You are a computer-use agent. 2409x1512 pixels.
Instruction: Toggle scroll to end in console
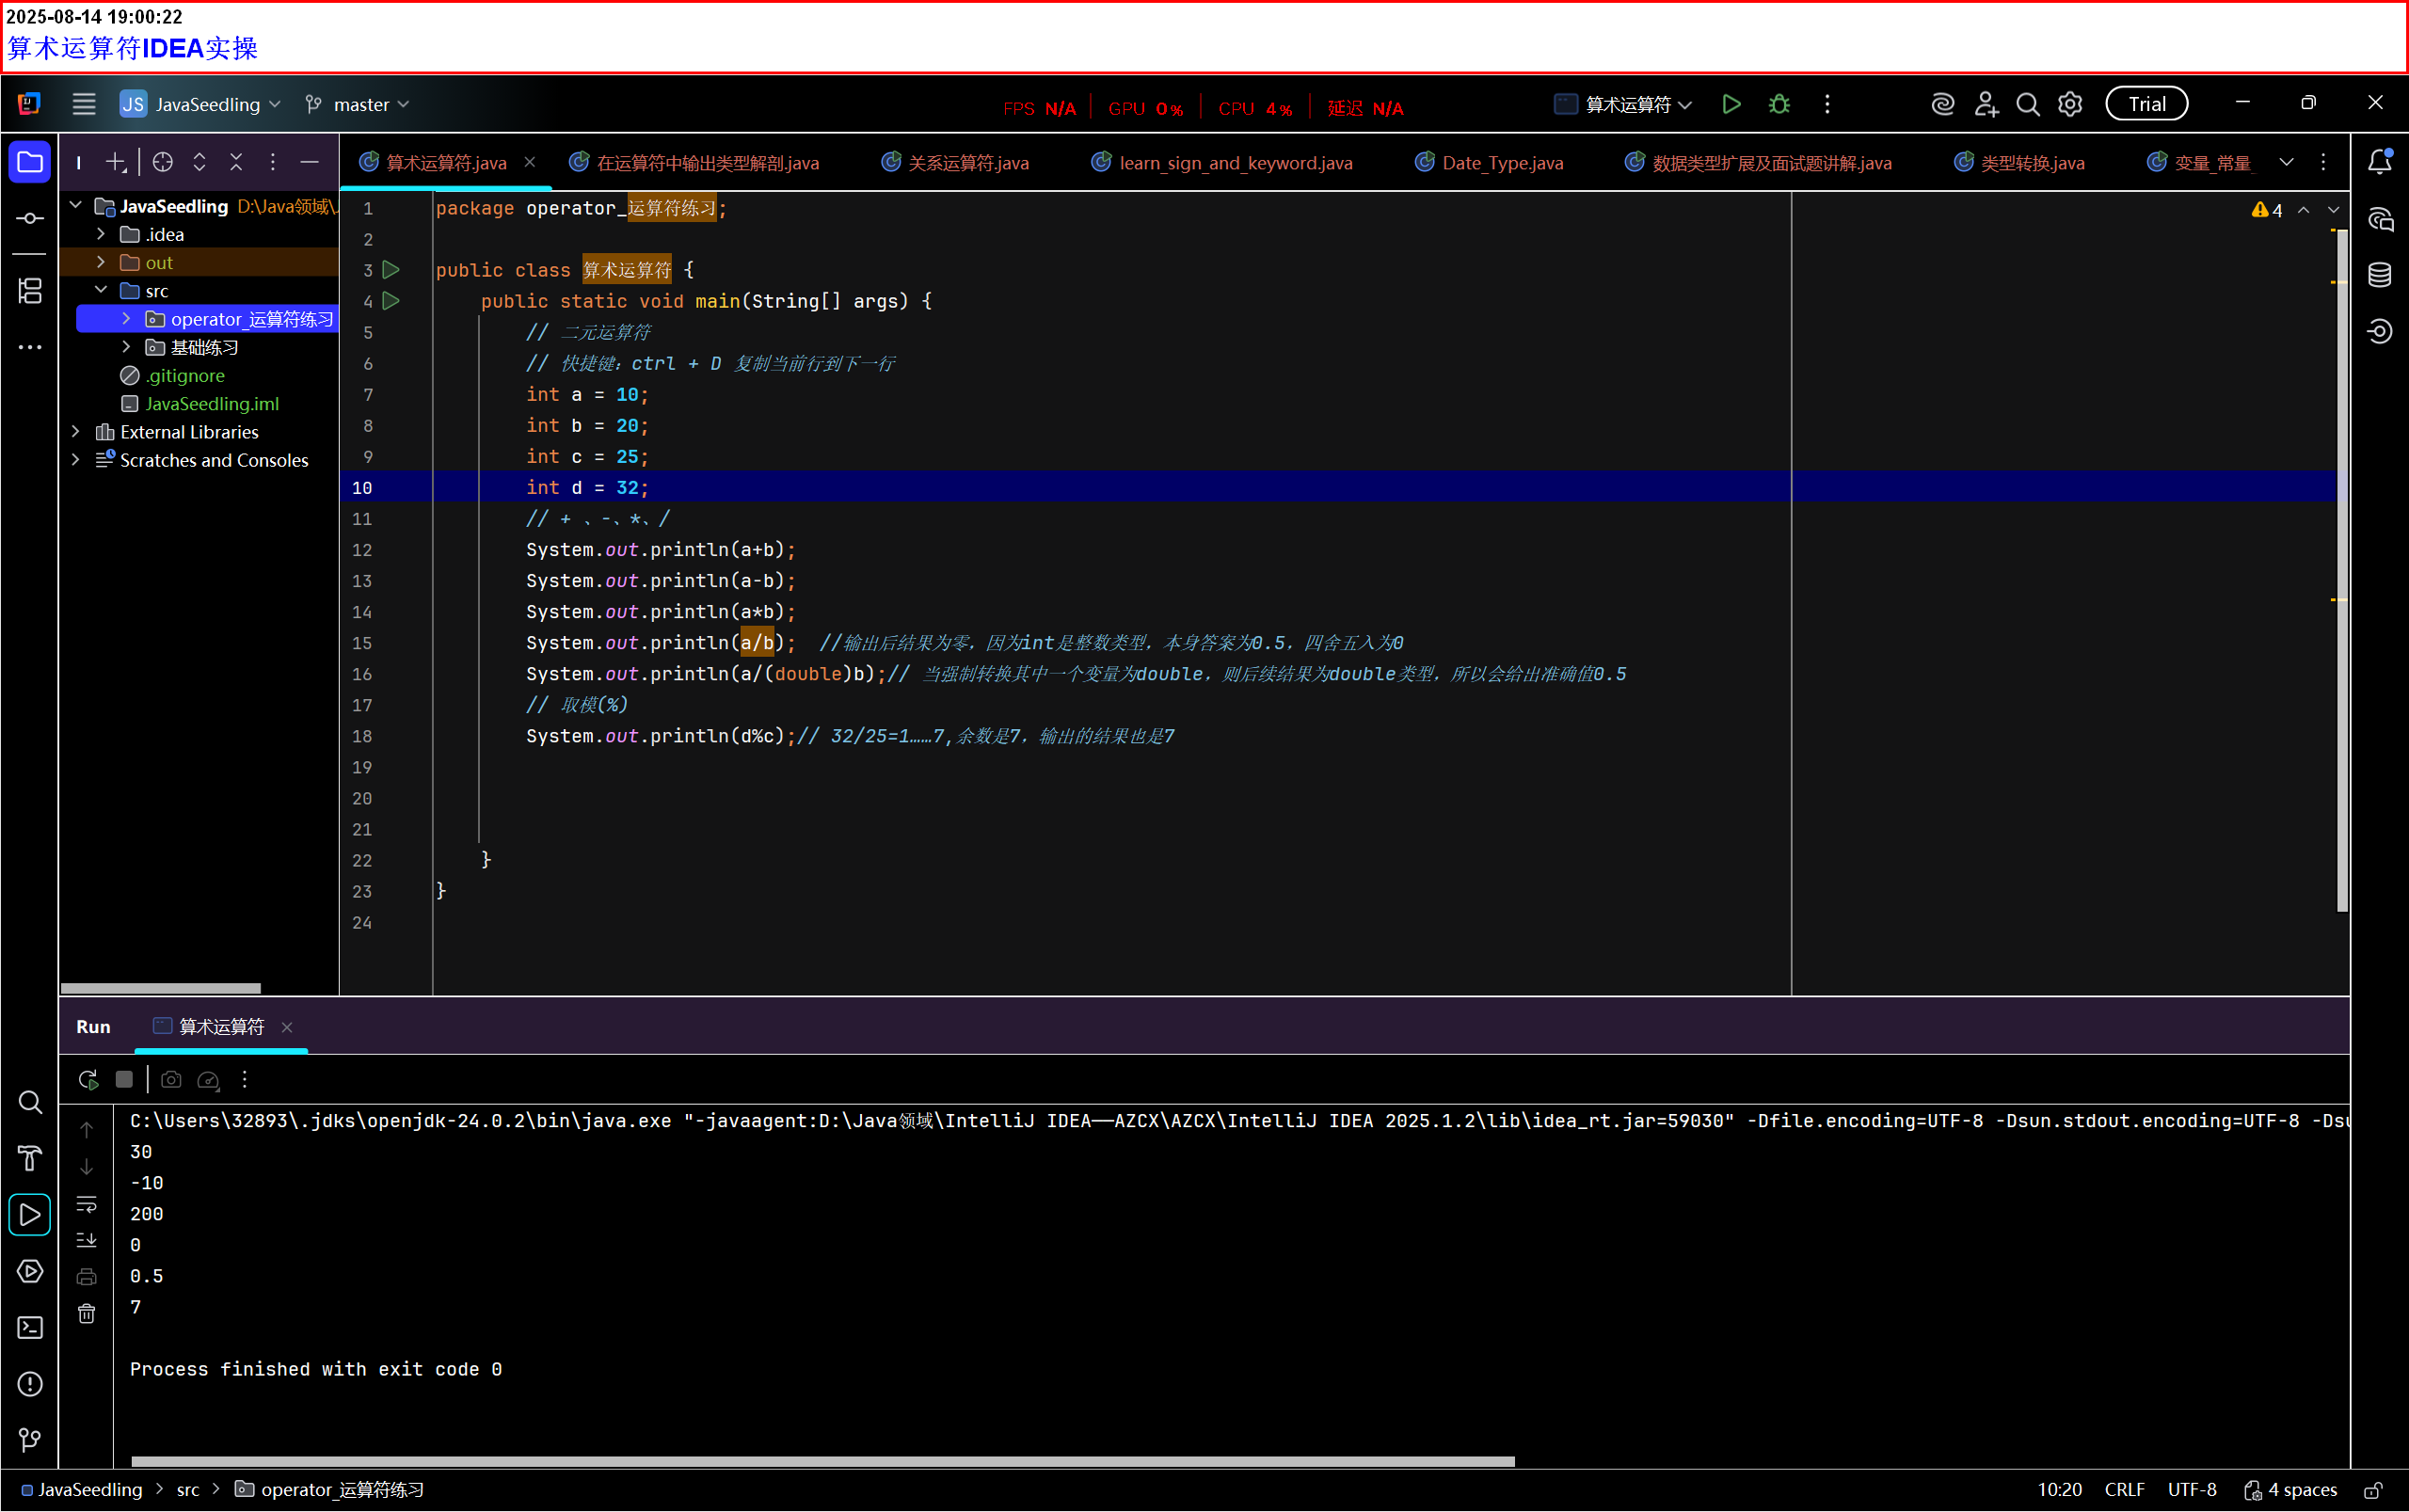[x=87, y=1240]
